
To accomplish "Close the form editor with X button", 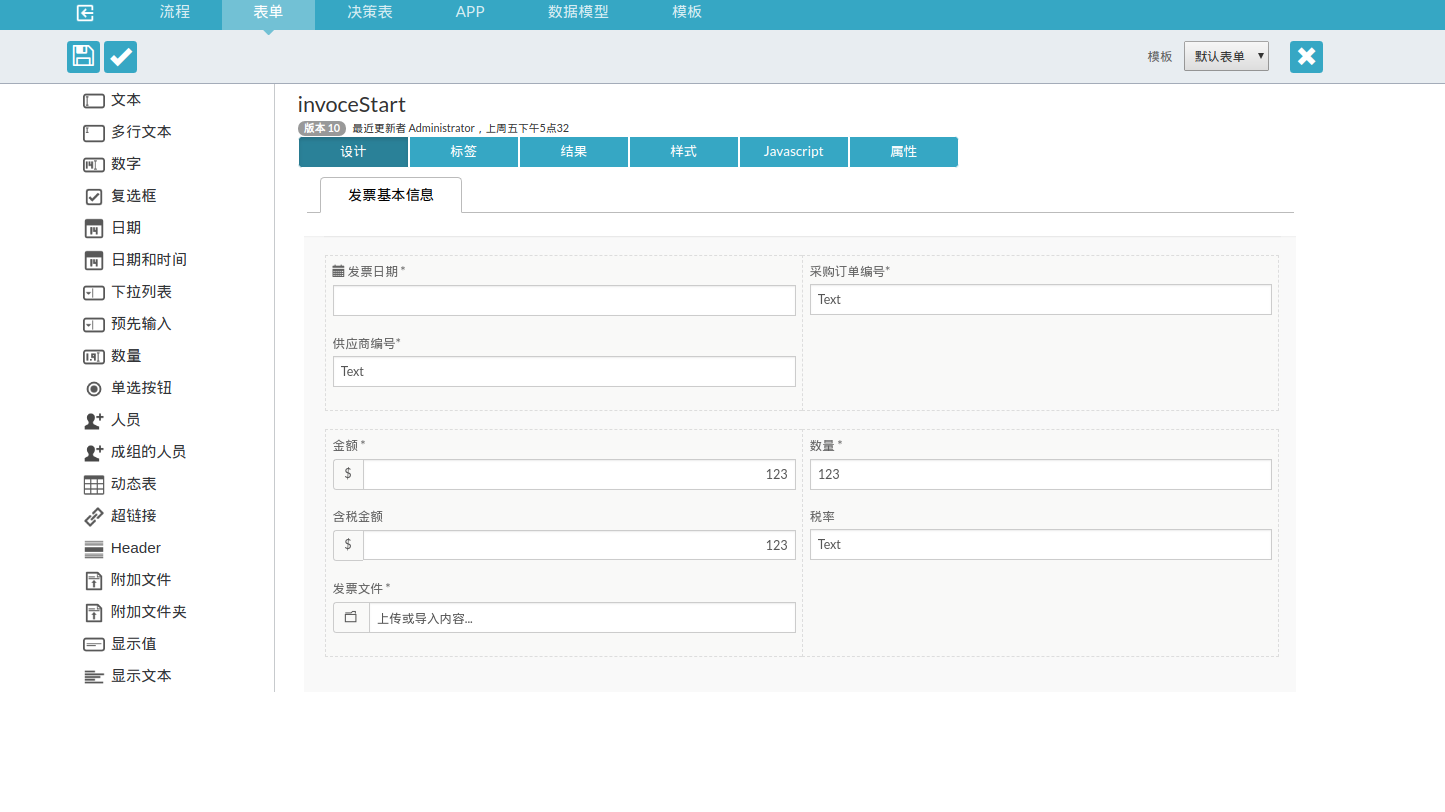I will [x=1306, y=57].
